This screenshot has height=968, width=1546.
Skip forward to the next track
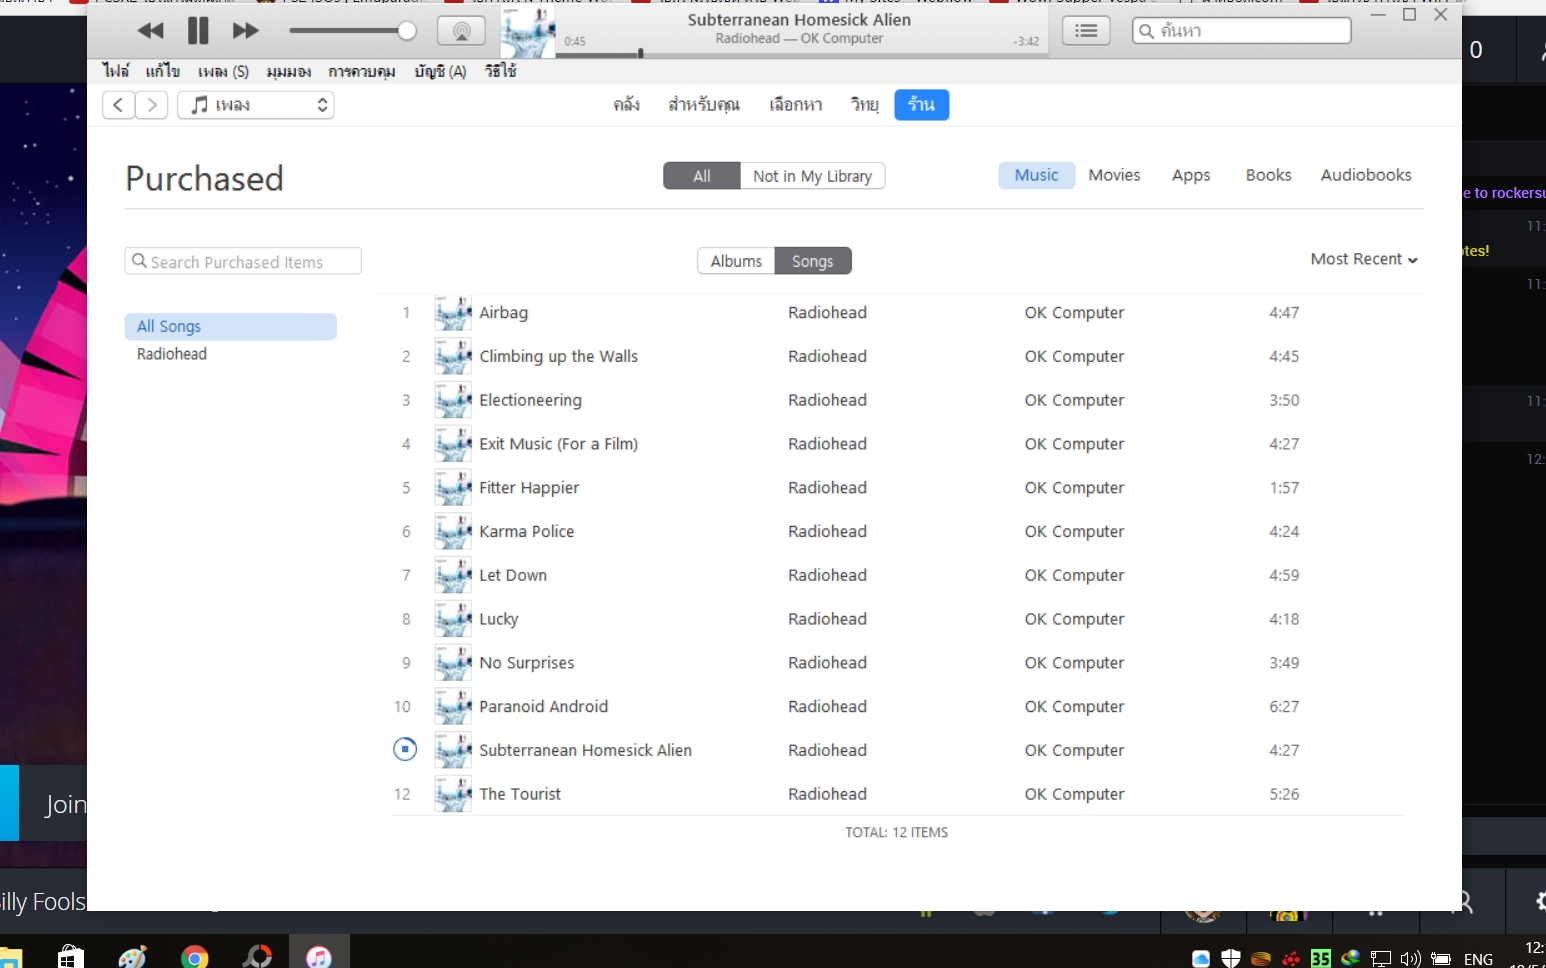(245, 31)
